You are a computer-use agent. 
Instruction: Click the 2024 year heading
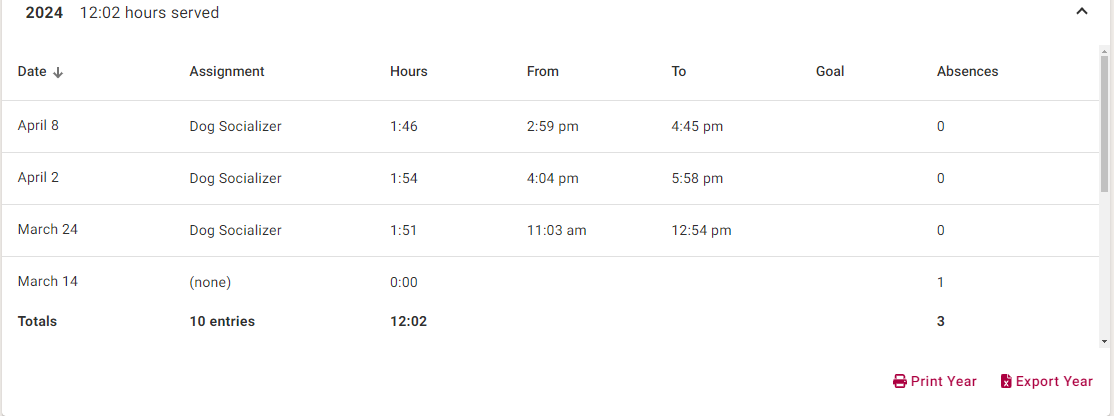click(x=44, y=13)
